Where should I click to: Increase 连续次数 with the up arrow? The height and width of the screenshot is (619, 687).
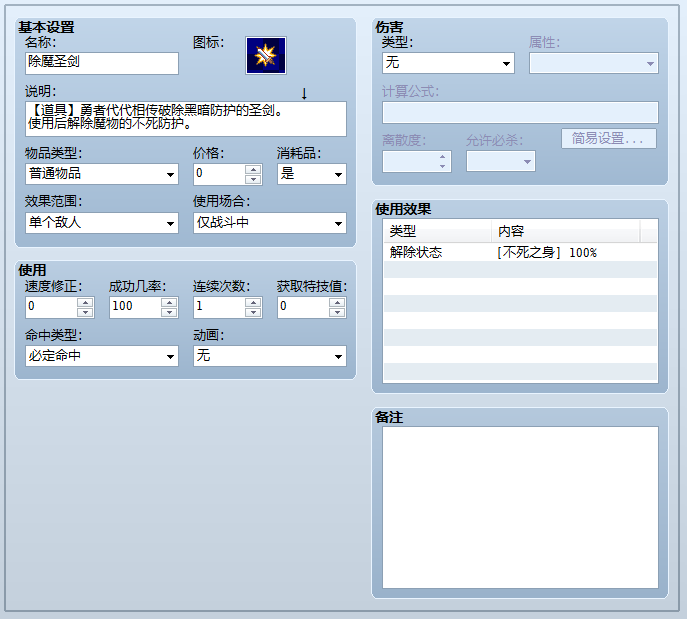click(x=253, y=303)
